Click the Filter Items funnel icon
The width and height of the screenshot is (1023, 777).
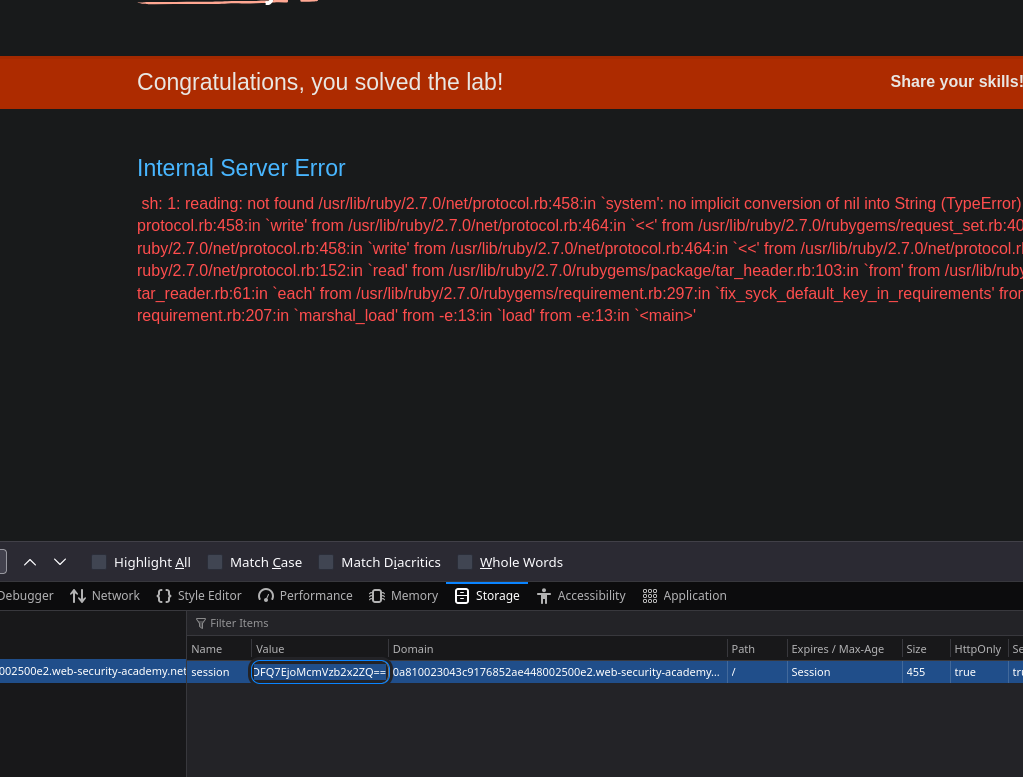201,624
